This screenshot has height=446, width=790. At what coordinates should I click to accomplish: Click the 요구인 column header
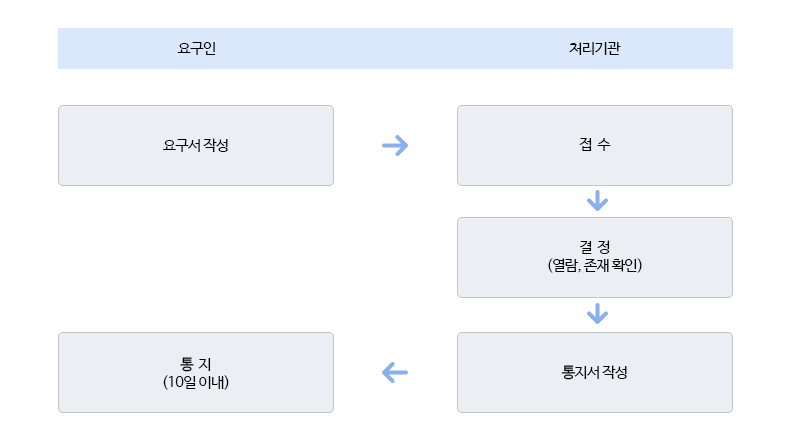196,48
